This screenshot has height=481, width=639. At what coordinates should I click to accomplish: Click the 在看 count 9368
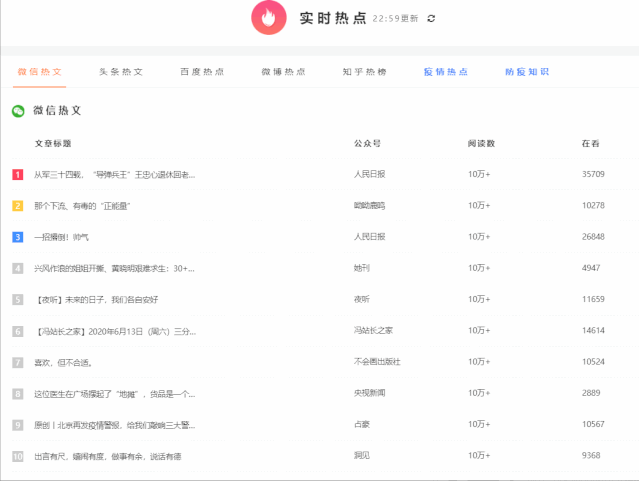point(591,456)
